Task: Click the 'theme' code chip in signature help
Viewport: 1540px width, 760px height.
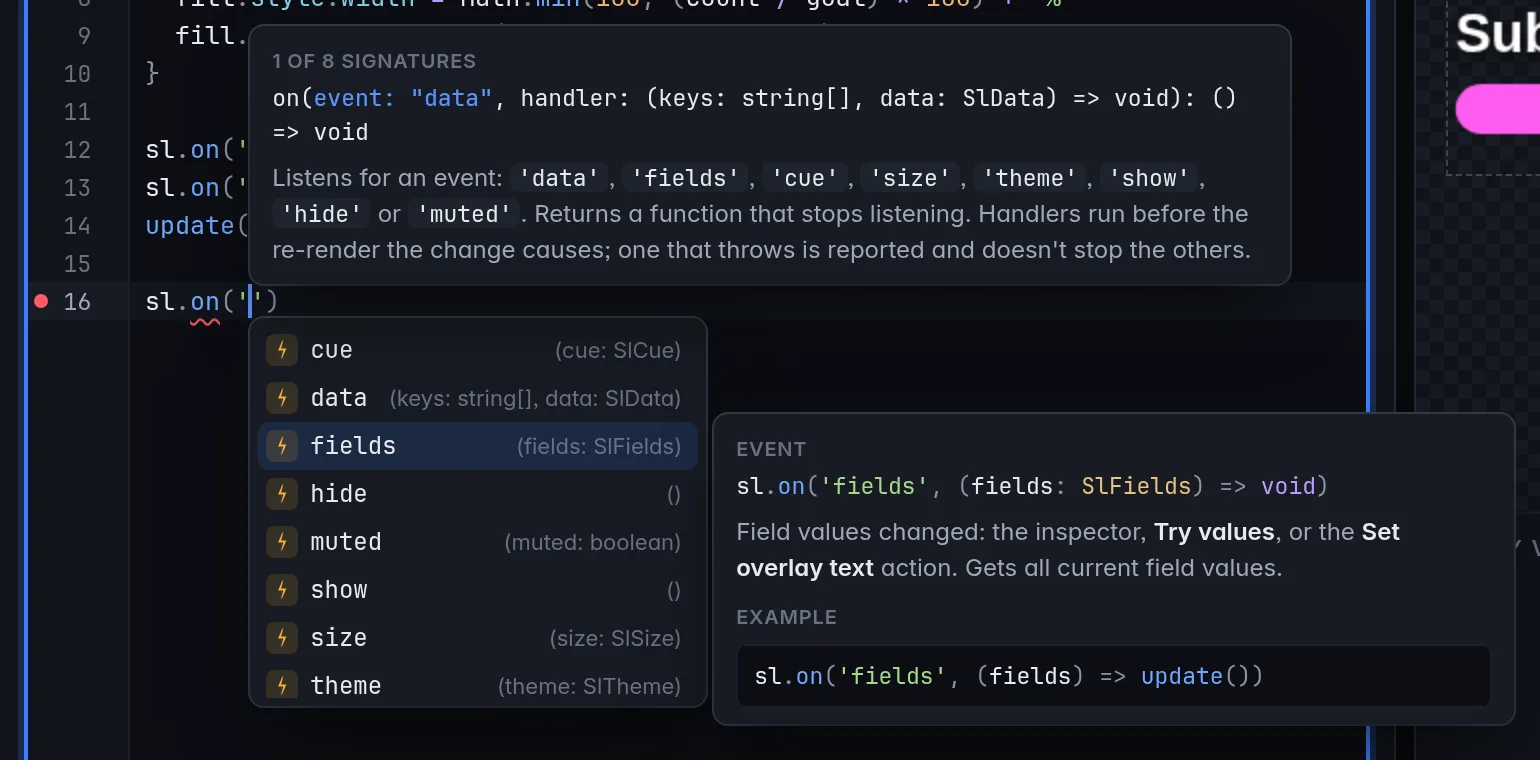Action: [1032, 178]
